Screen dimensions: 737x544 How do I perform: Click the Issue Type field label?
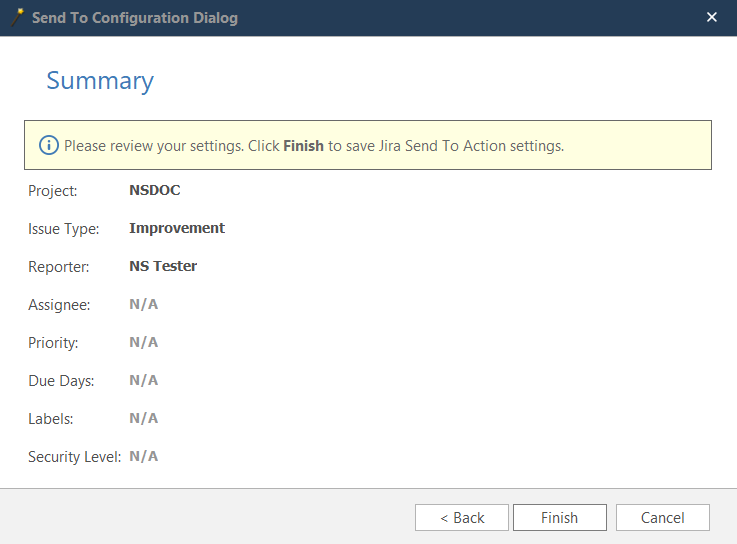64,229
